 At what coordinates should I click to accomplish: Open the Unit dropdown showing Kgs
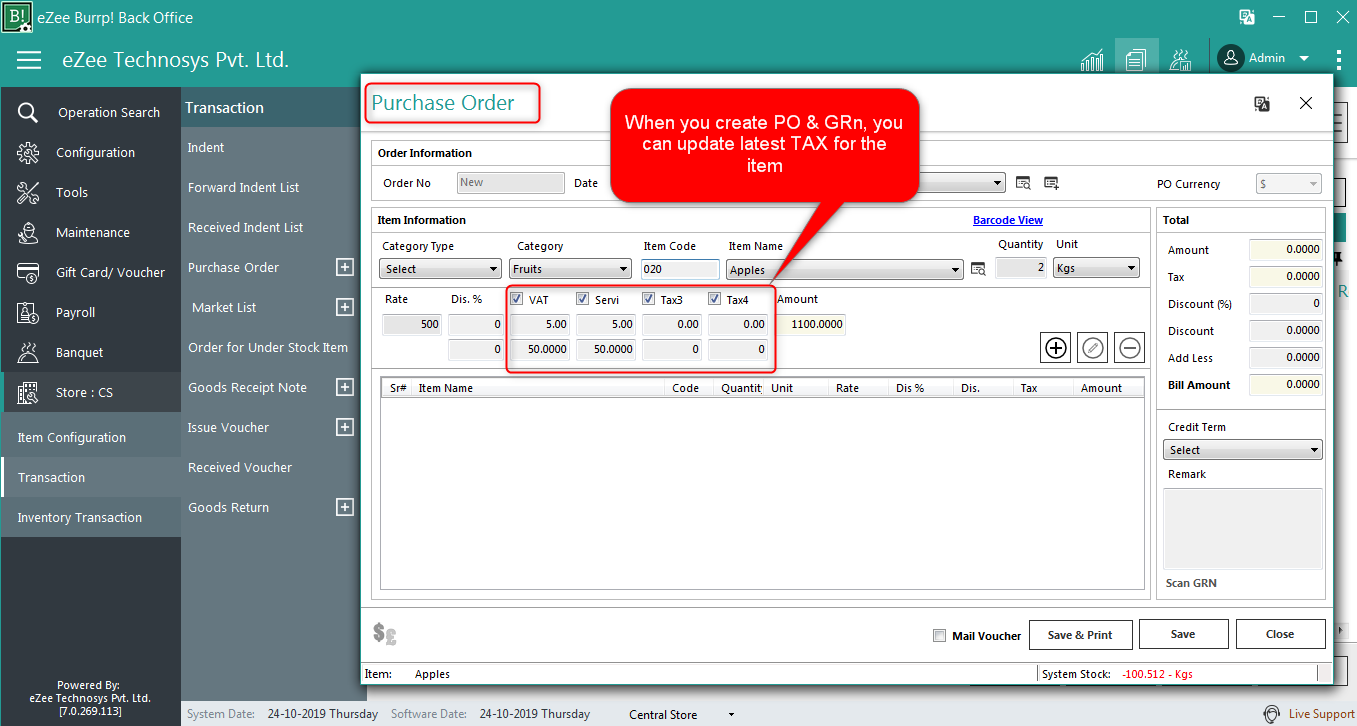1096,268
